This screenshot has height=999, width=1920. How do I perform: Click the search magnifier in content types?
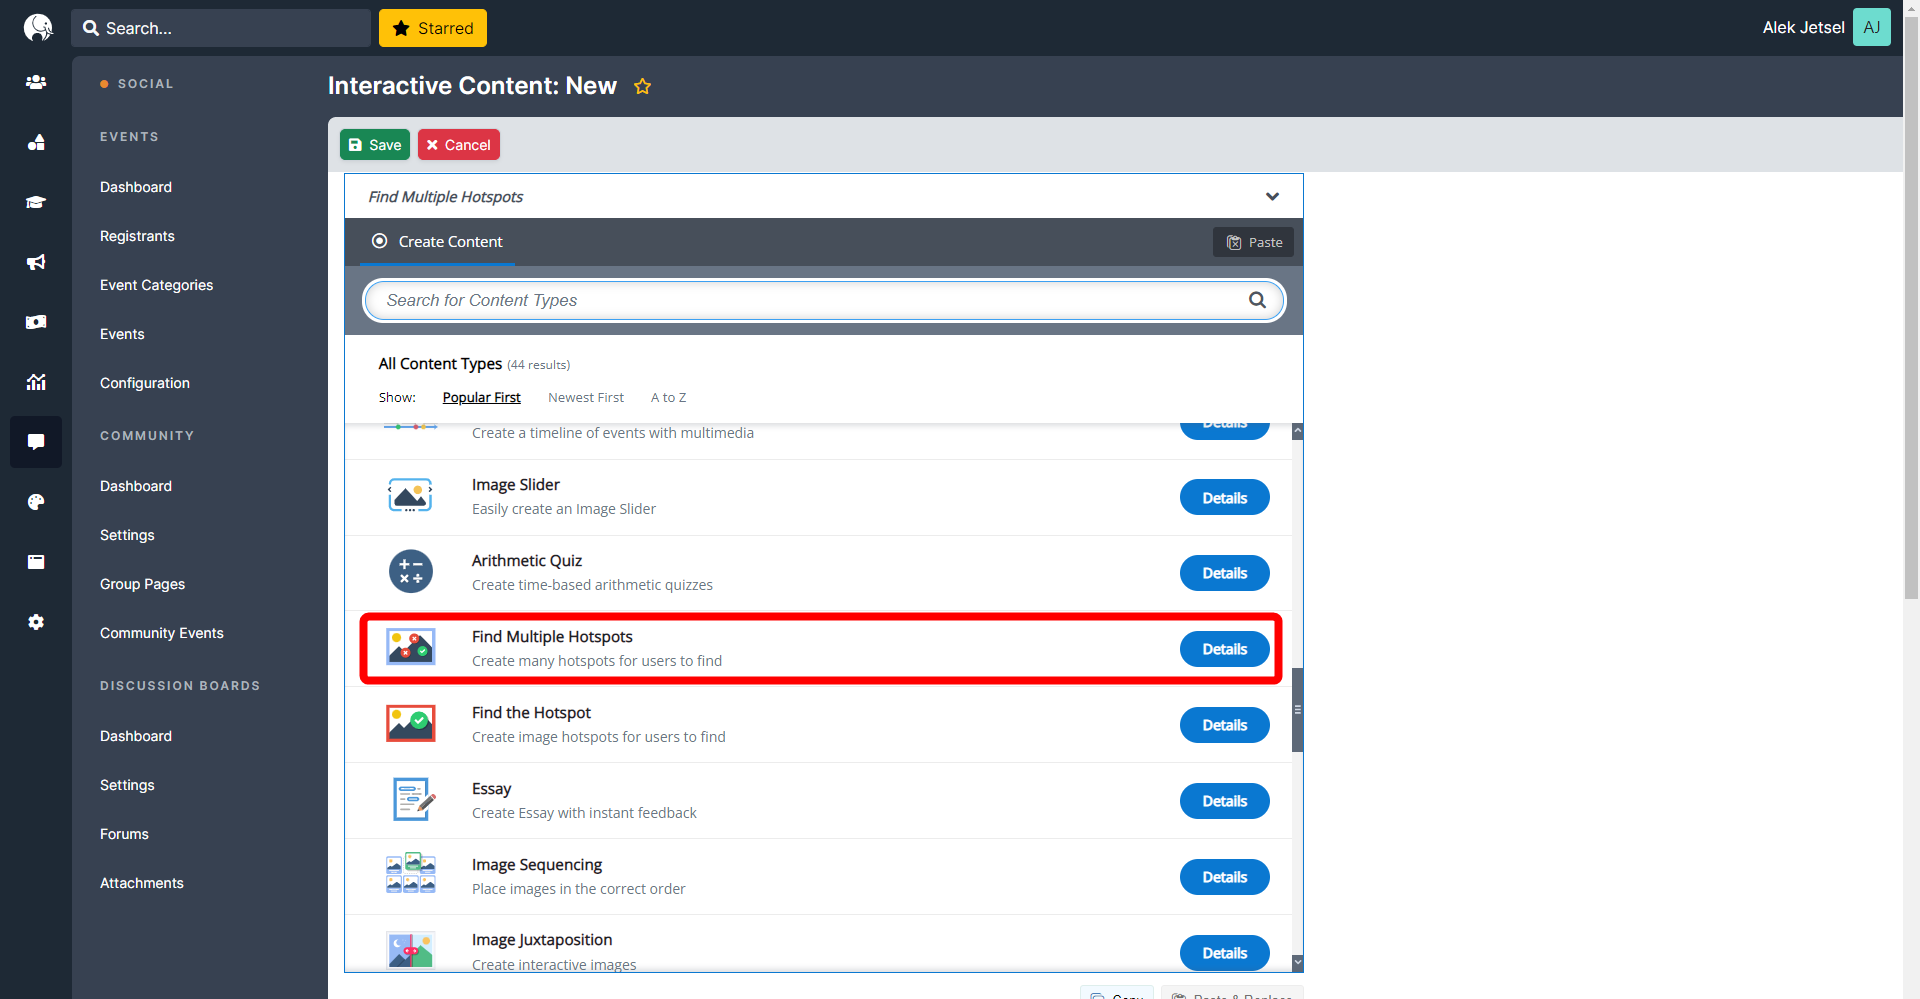point(1257,300)
